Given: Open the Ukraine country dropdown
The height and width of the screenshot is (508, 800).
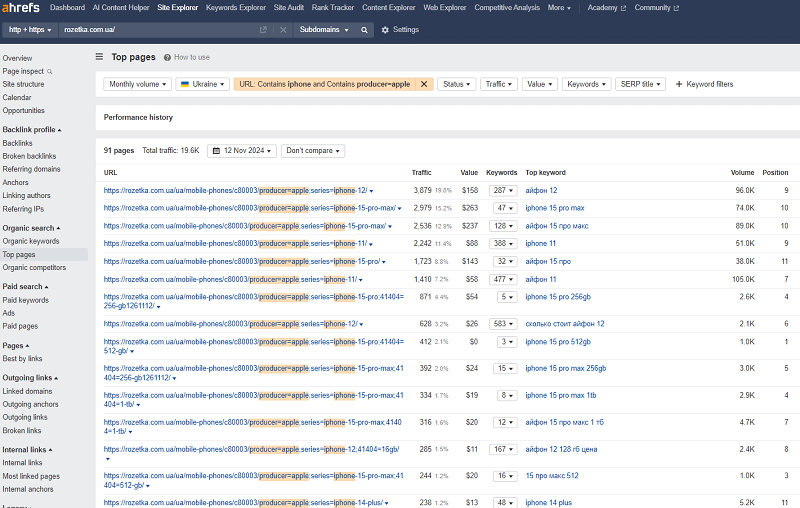Looking at the screenshot, I should pyautogui.click(x=203, y=84).
